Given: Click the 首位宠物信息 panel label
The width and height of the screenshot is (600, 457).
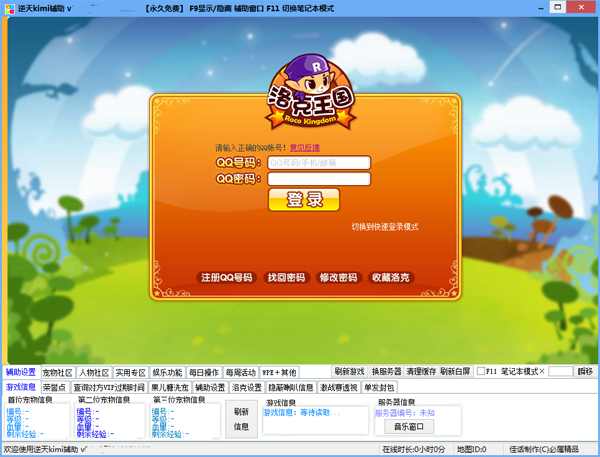Looking at the screenshot, I should click(x=30, y=400).
